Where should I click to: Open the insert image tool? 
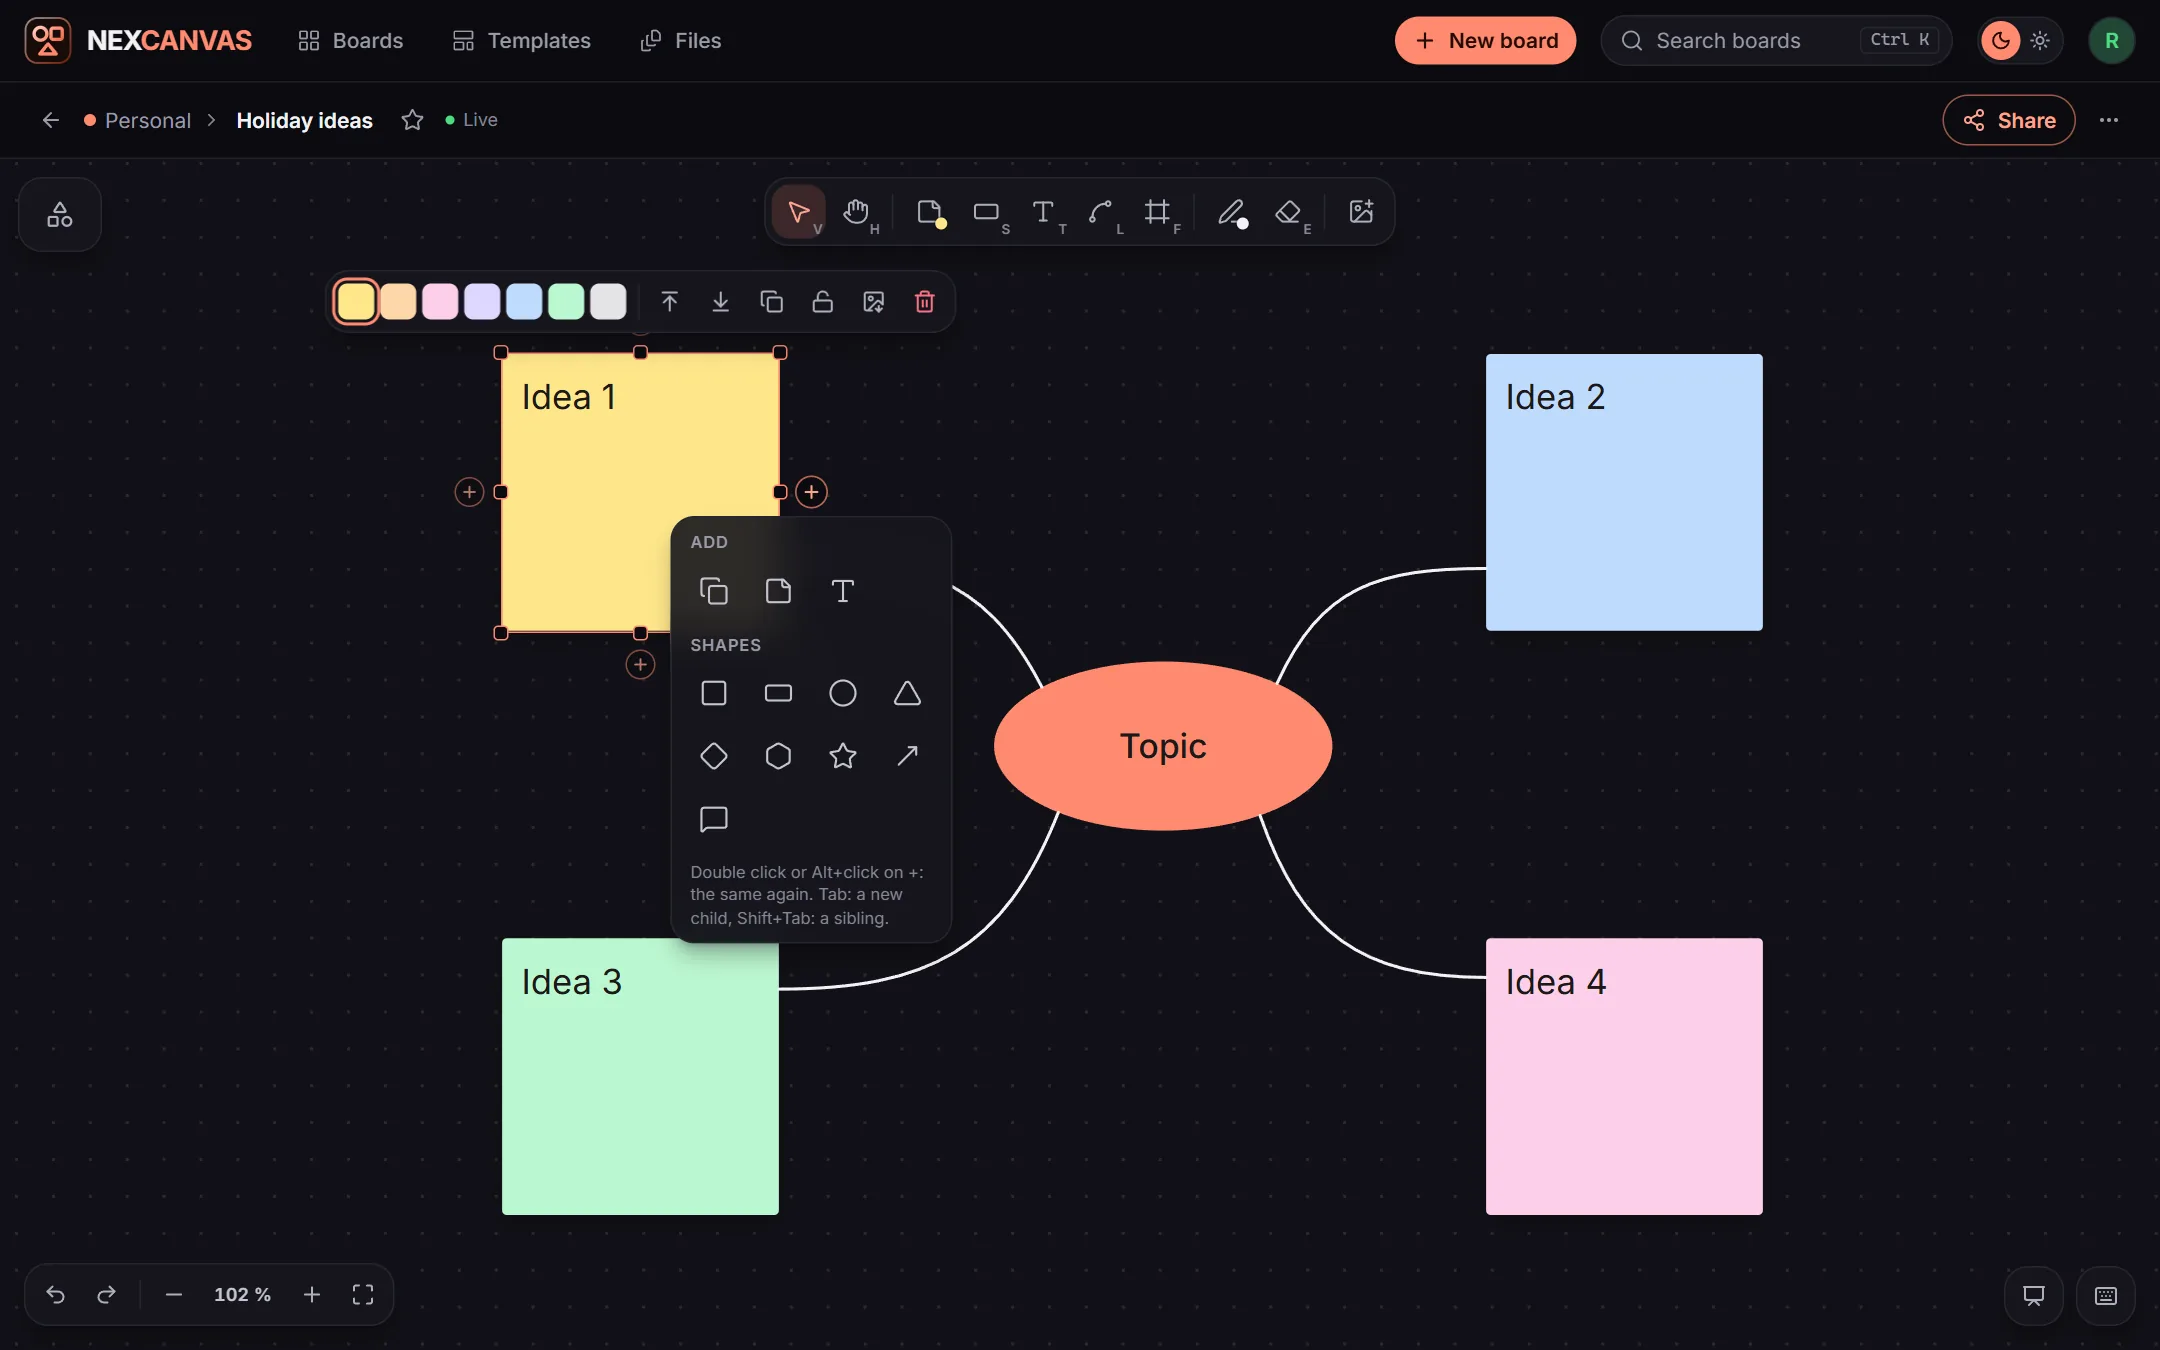point(1361,212)
